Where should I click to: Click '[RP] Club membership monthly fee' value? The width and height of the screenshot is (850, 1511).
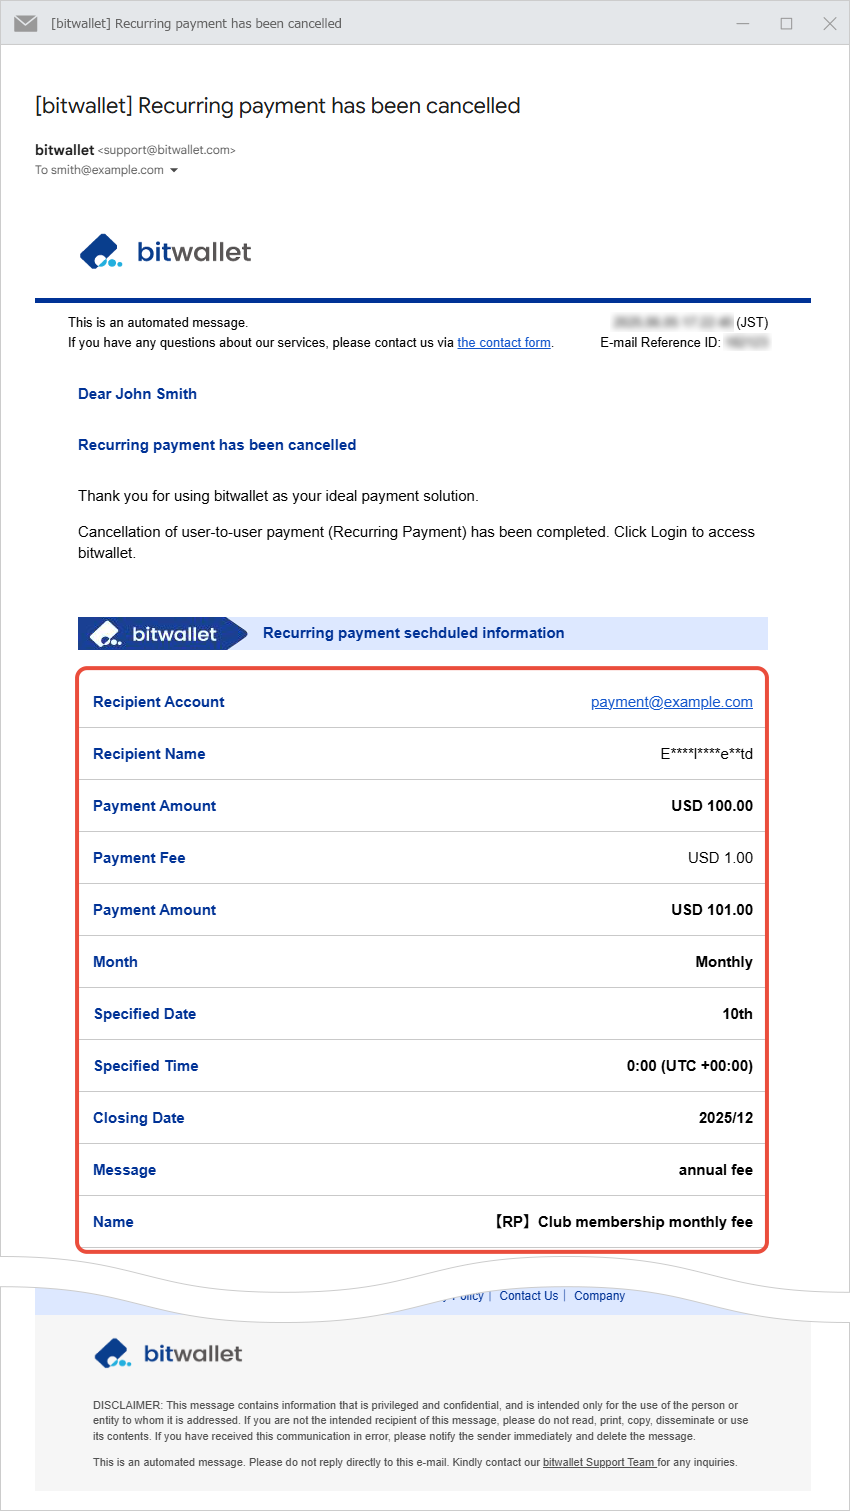click(623, 1222)
